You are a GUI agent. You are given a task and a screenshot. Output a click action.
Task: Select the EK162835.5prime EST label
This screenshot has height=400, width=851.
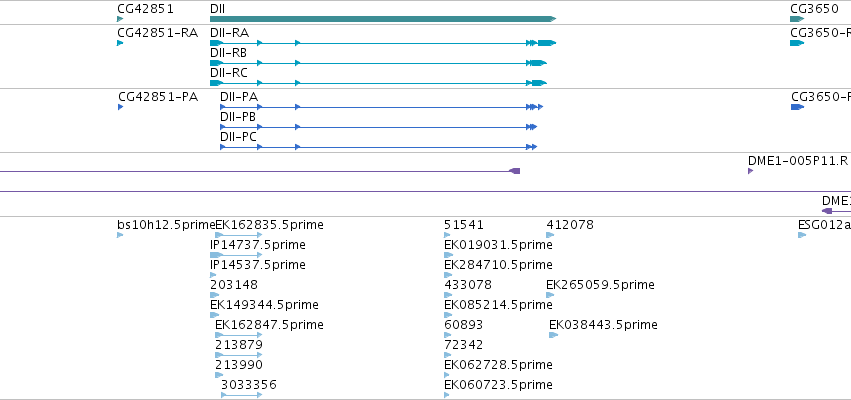coord(269,225)
